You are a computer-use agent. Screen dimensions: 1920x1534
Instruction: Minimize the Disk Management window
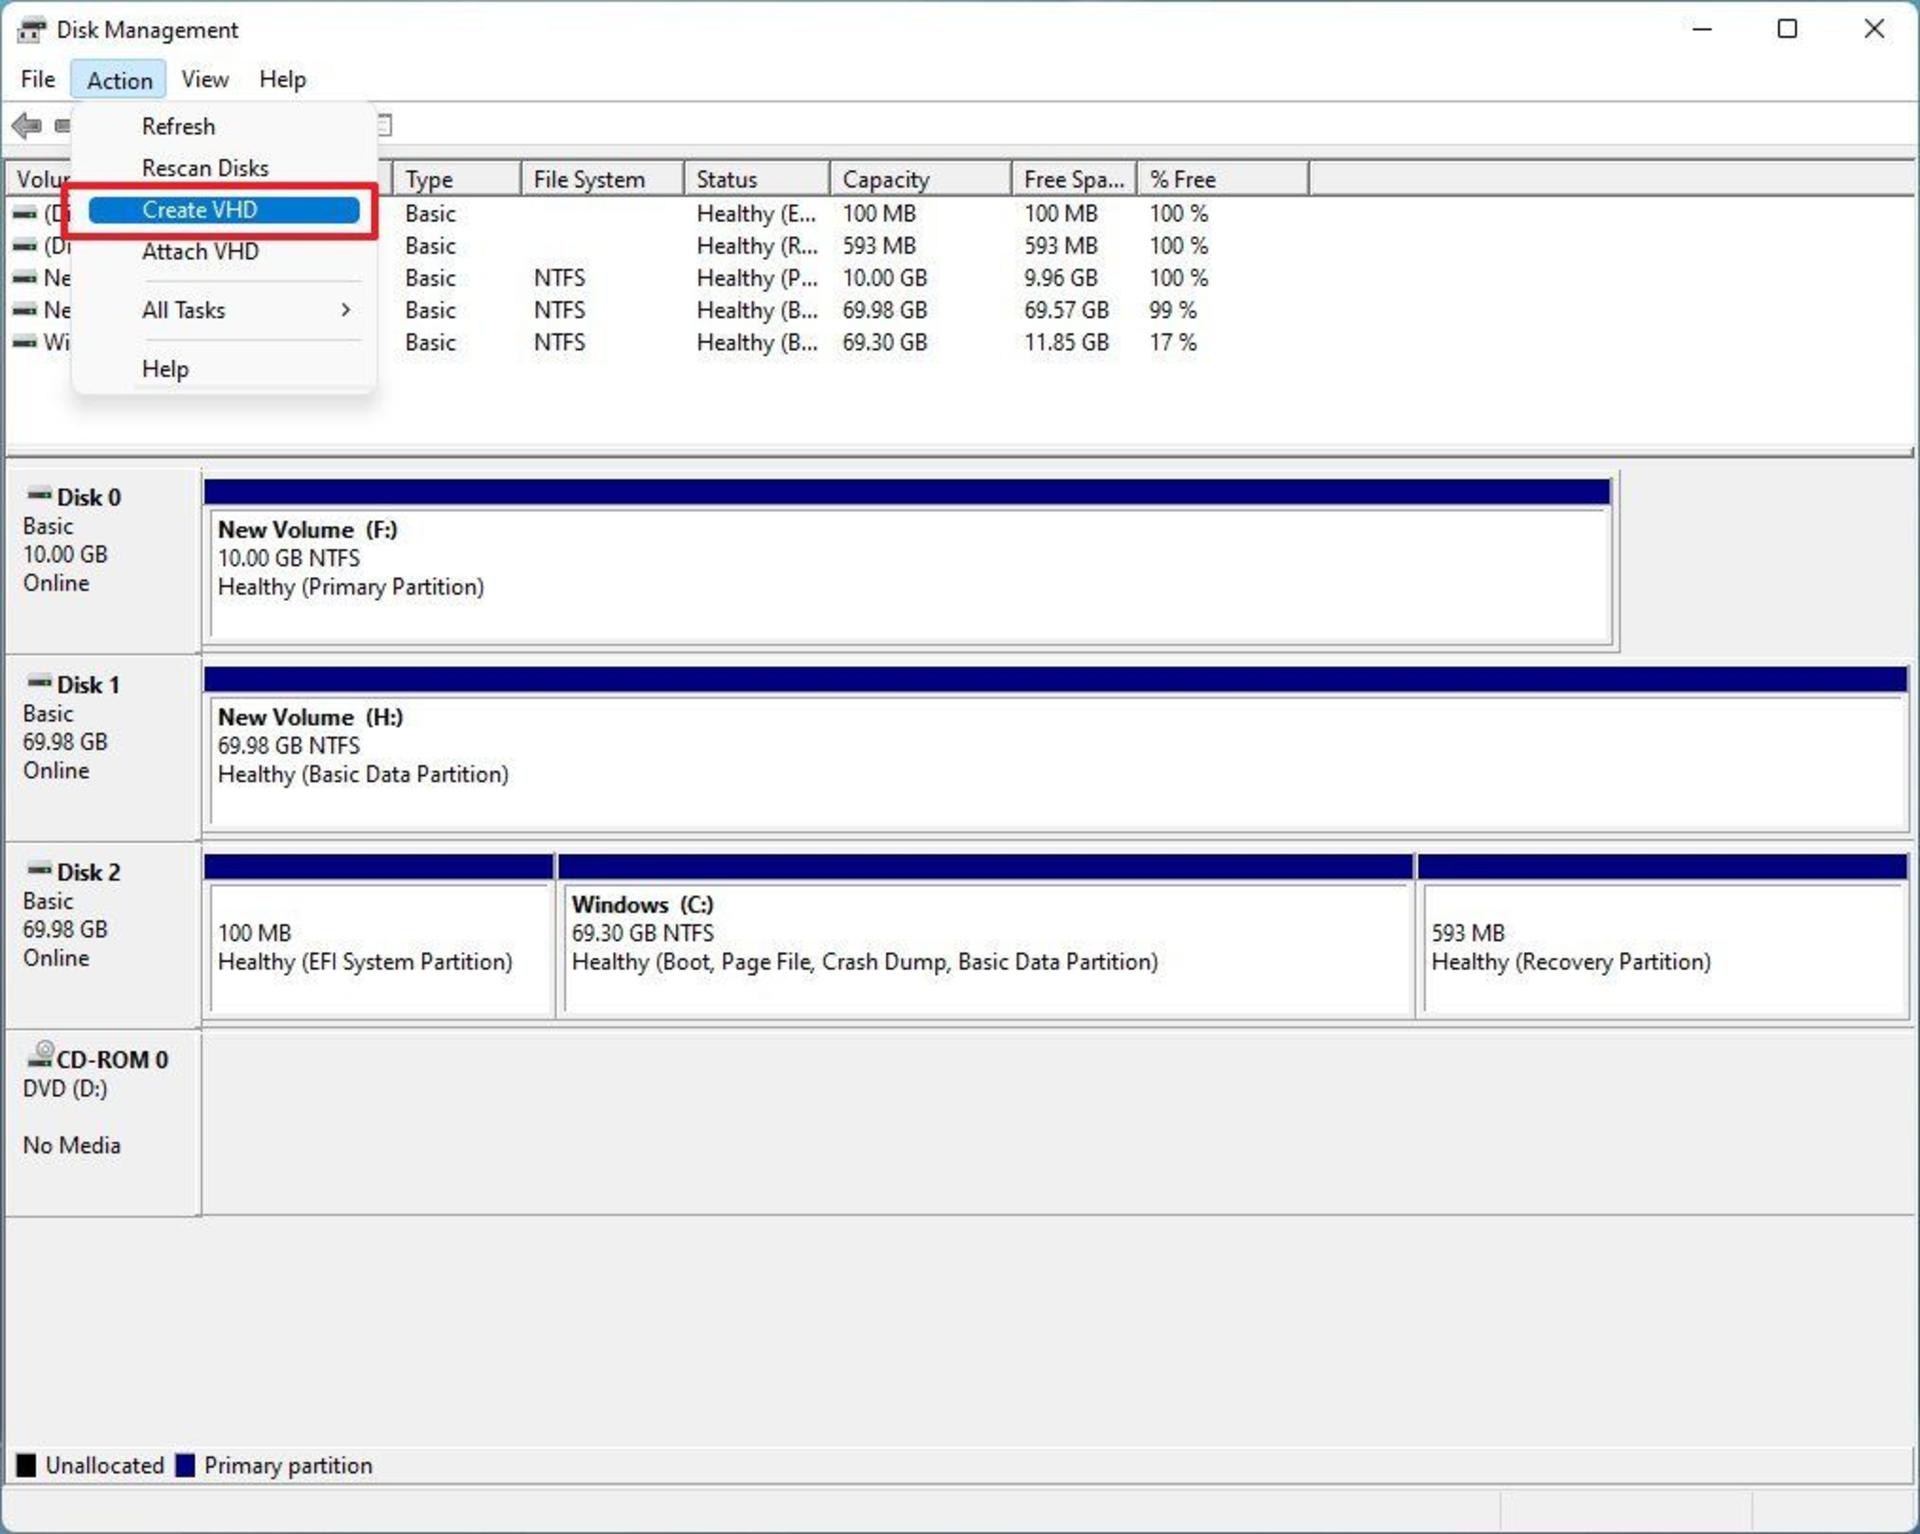coord(1701,29)
